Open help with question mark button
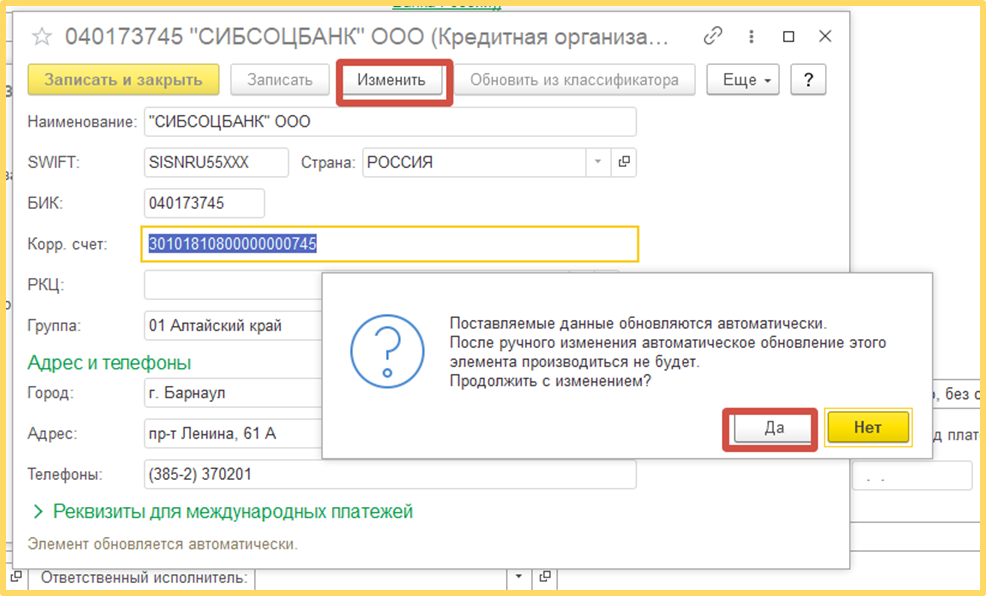Screen dimensions: 986x596 point(808,80)
